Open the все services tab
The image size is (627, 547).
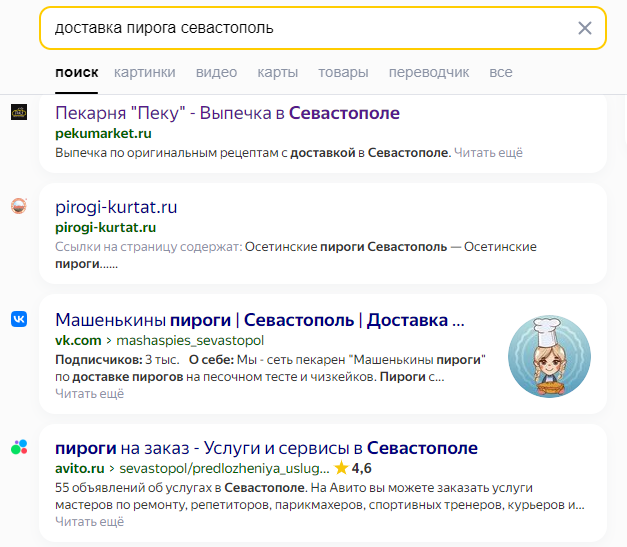(x=501, y=72)
